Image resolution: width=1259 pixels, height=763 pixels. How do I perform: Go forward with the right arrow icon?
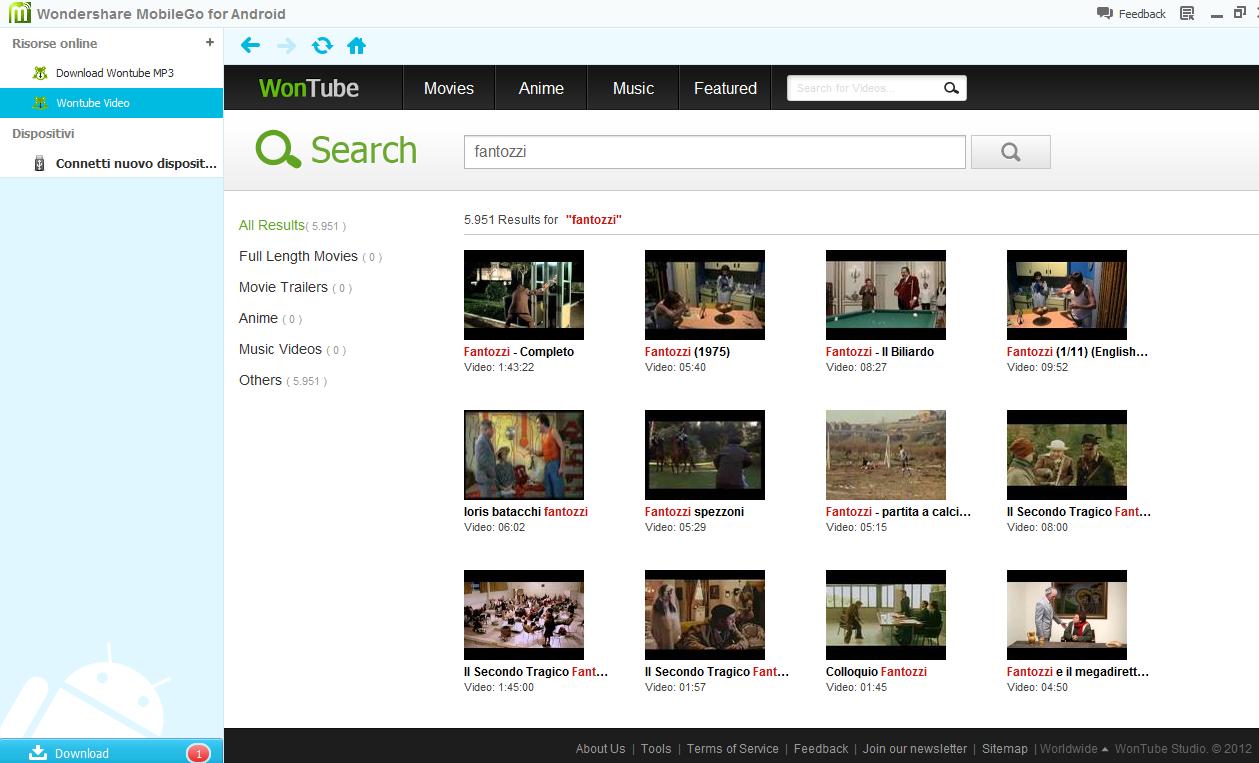286,45
